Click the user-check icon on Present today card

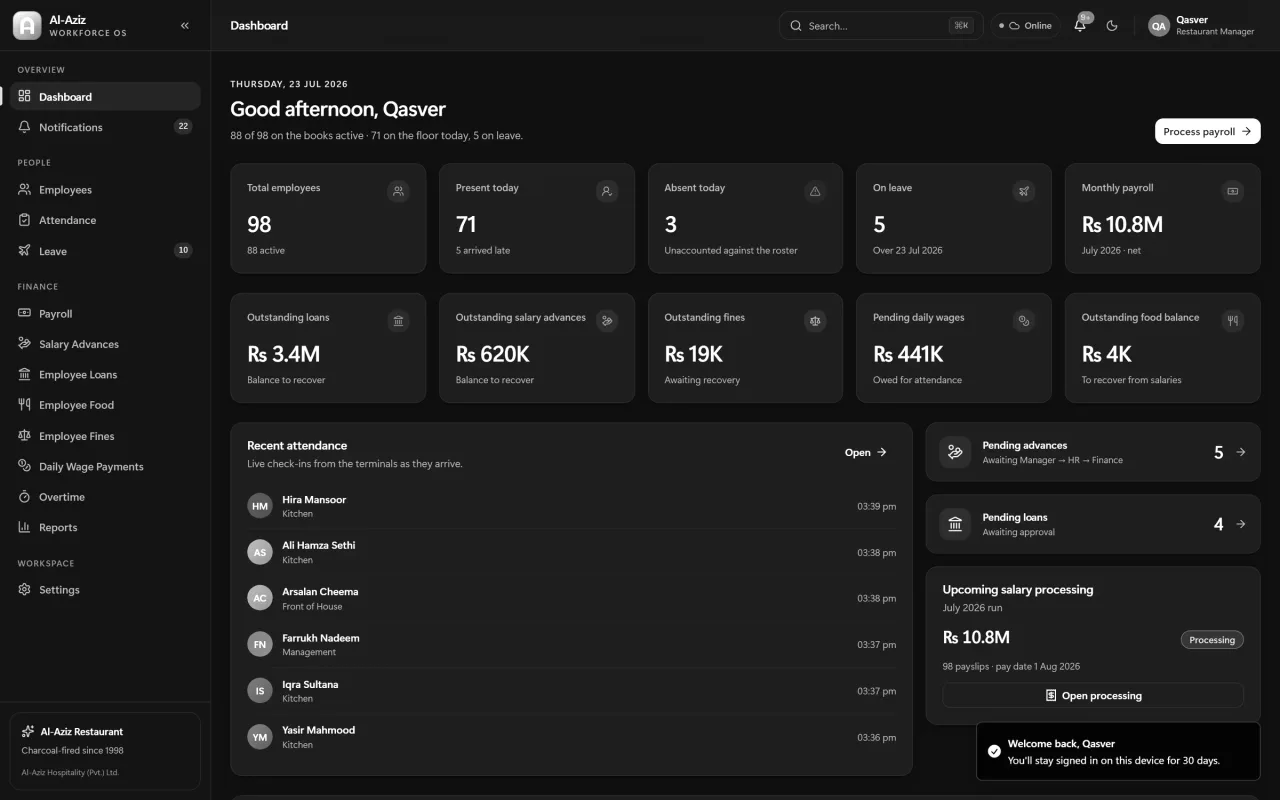click(607, 191)
